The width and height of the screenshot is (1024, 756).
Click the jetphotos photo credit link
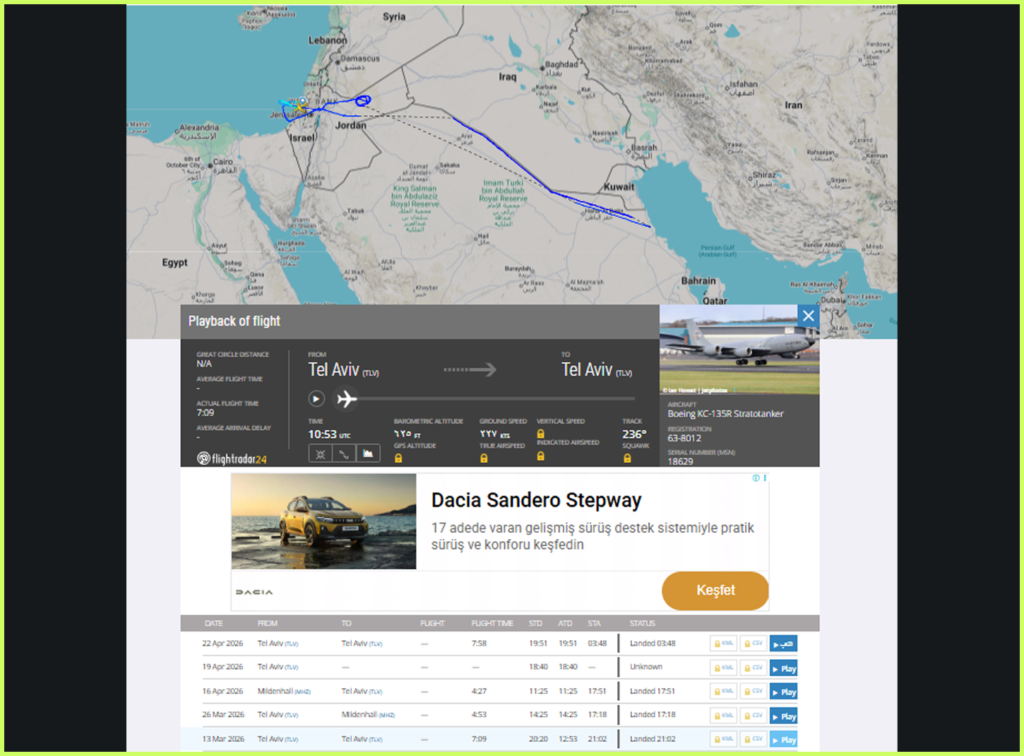coord(695,390)
